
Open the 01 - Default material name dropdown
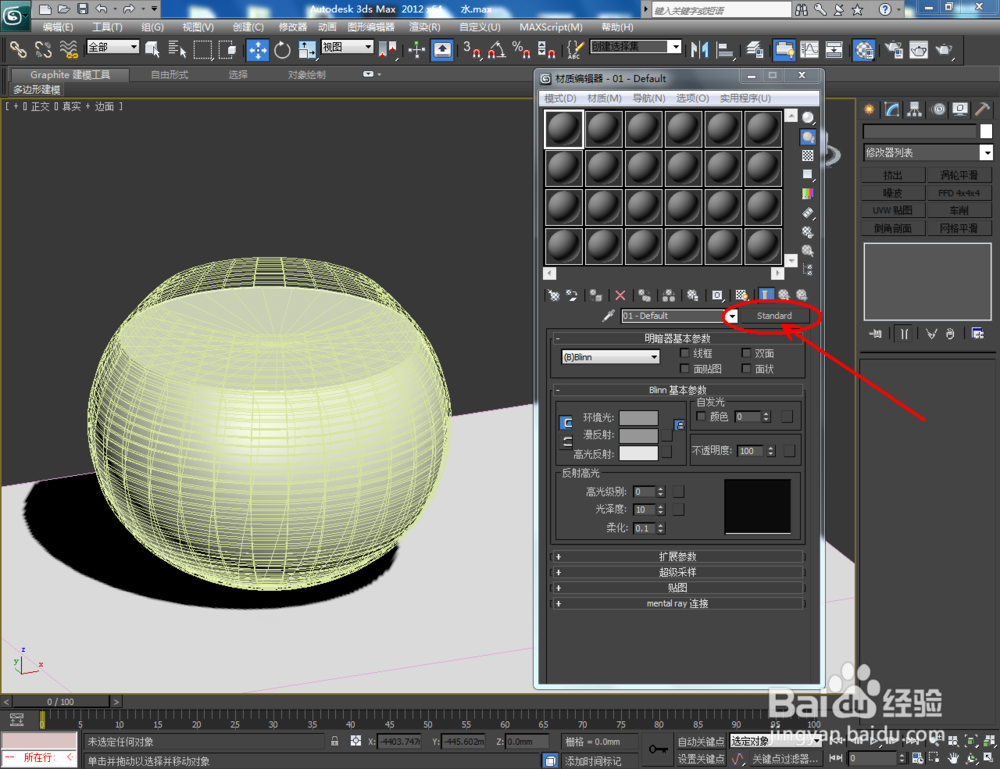[x=732, y=316]
